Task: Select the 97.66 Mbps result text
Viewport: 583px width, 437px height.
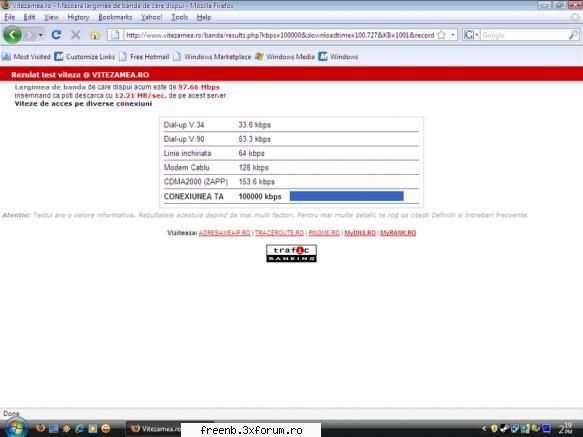Action: (x=199, y=87)
